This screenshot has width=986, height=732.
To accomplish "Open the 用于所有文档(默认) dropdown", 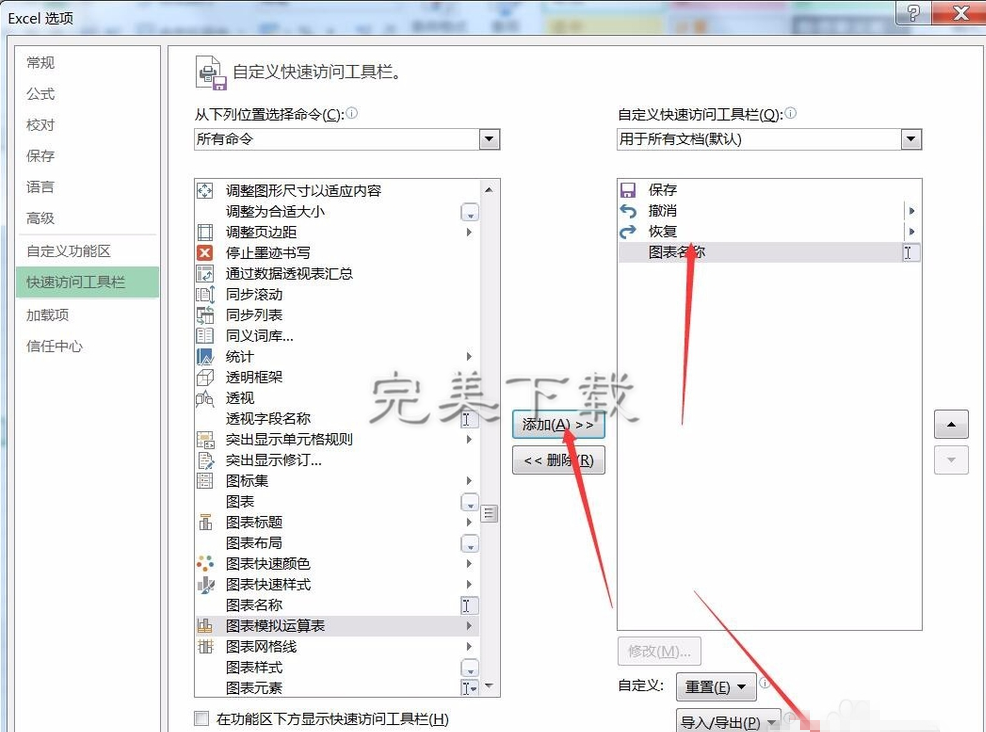I will click(x=911, y=139).
